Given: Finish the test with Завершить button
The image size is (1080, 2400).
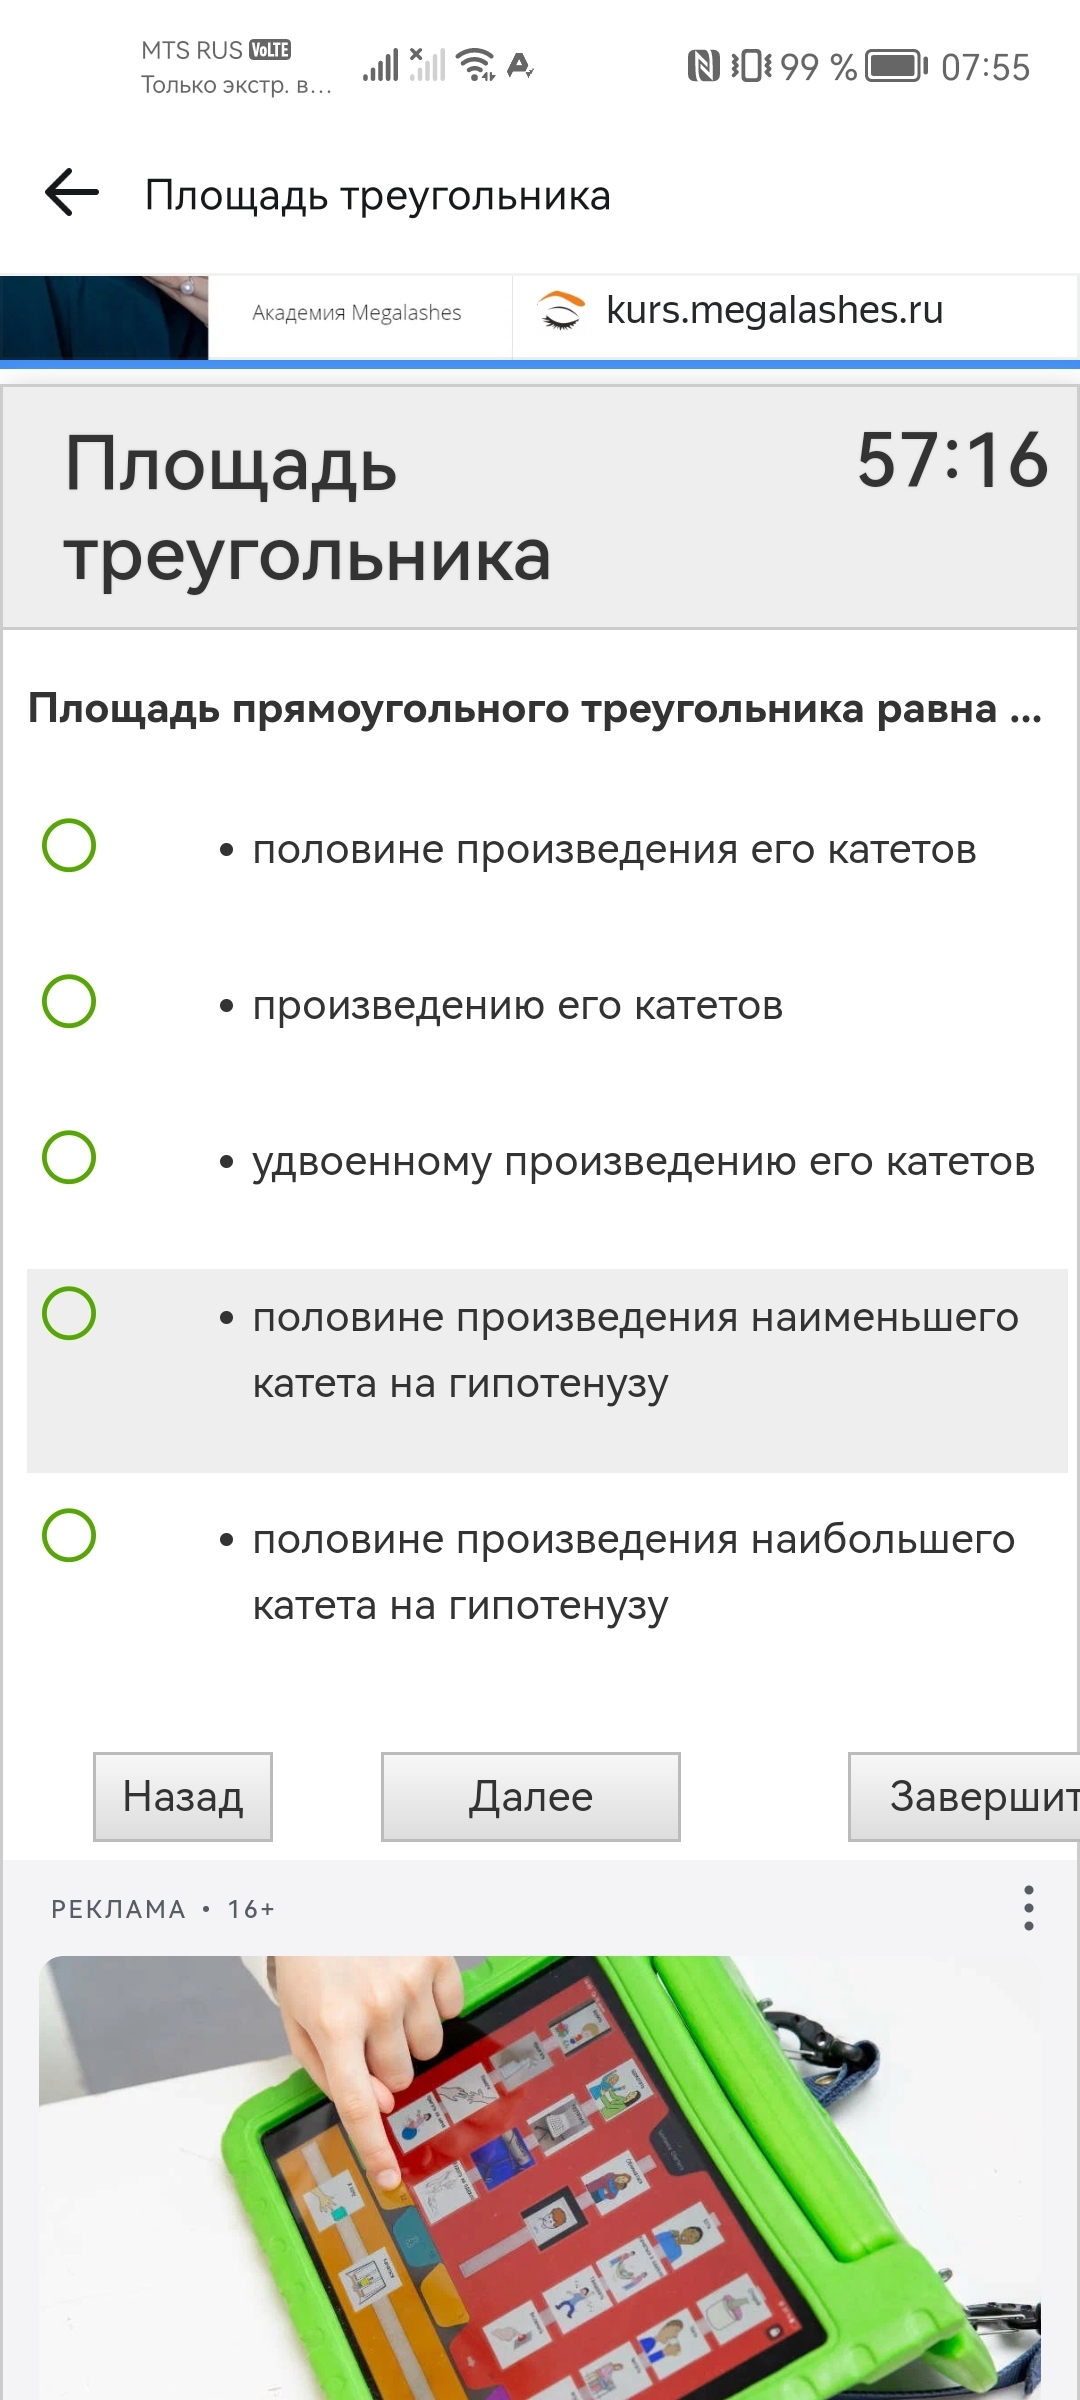Looking at the screenshot, I should [x=964, y=1797].
